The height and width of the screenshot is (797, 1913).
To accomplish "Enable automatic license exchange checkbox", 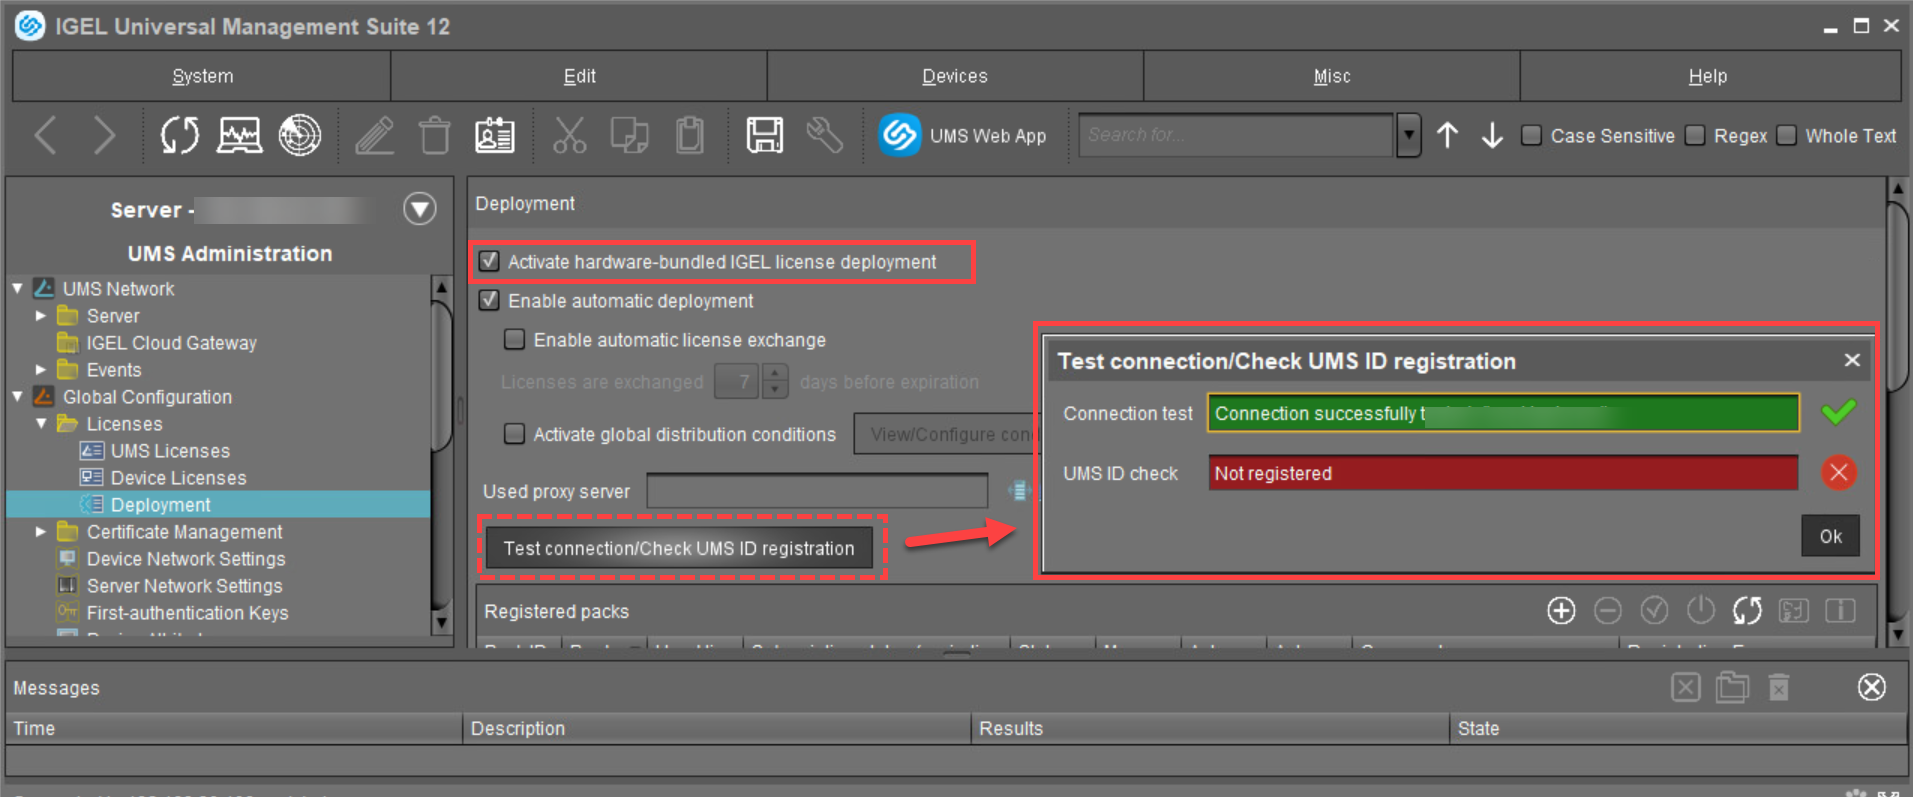I will 514,340.
